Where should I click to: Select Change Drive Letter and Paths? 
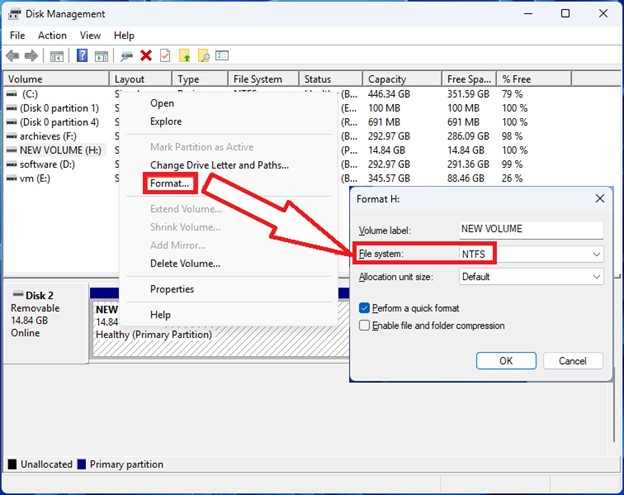[x=219, y=165]
